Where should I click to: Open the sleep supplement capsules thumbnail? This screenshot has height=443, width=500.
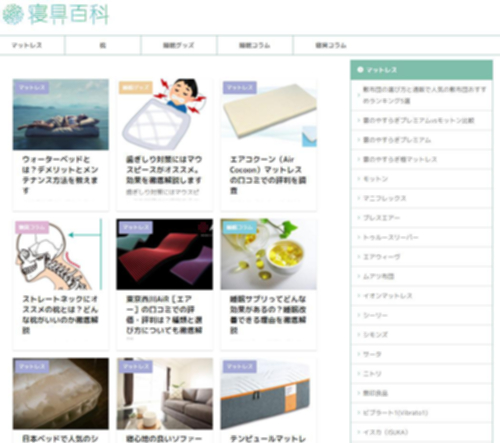coord(269,254)
